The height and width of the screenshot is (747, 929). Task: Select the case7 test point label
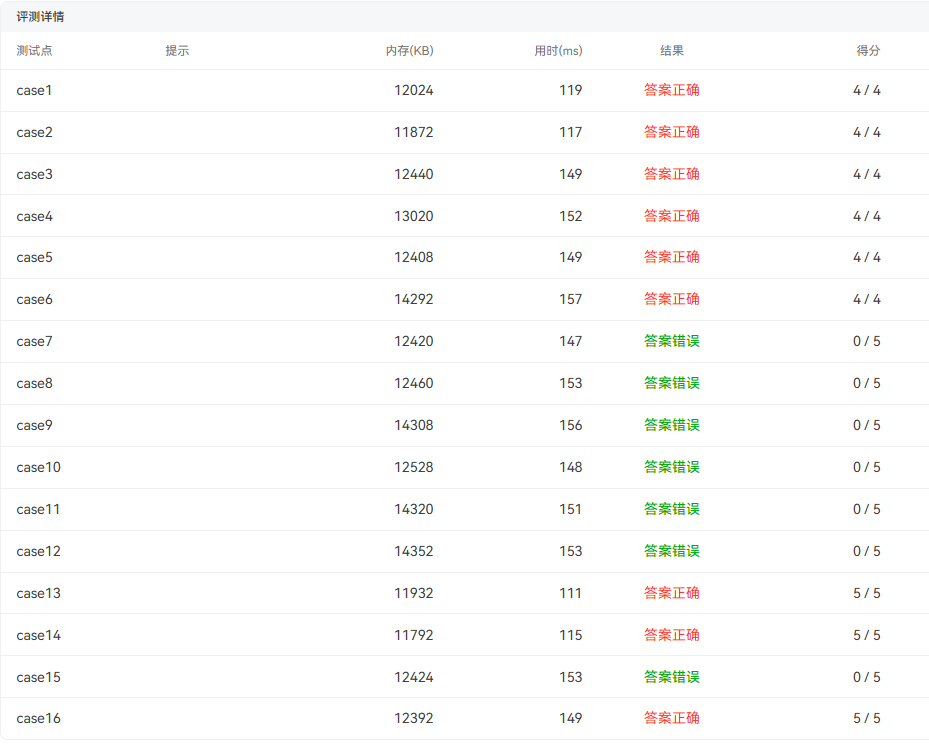pyautogui.click(x=34, y=341)
